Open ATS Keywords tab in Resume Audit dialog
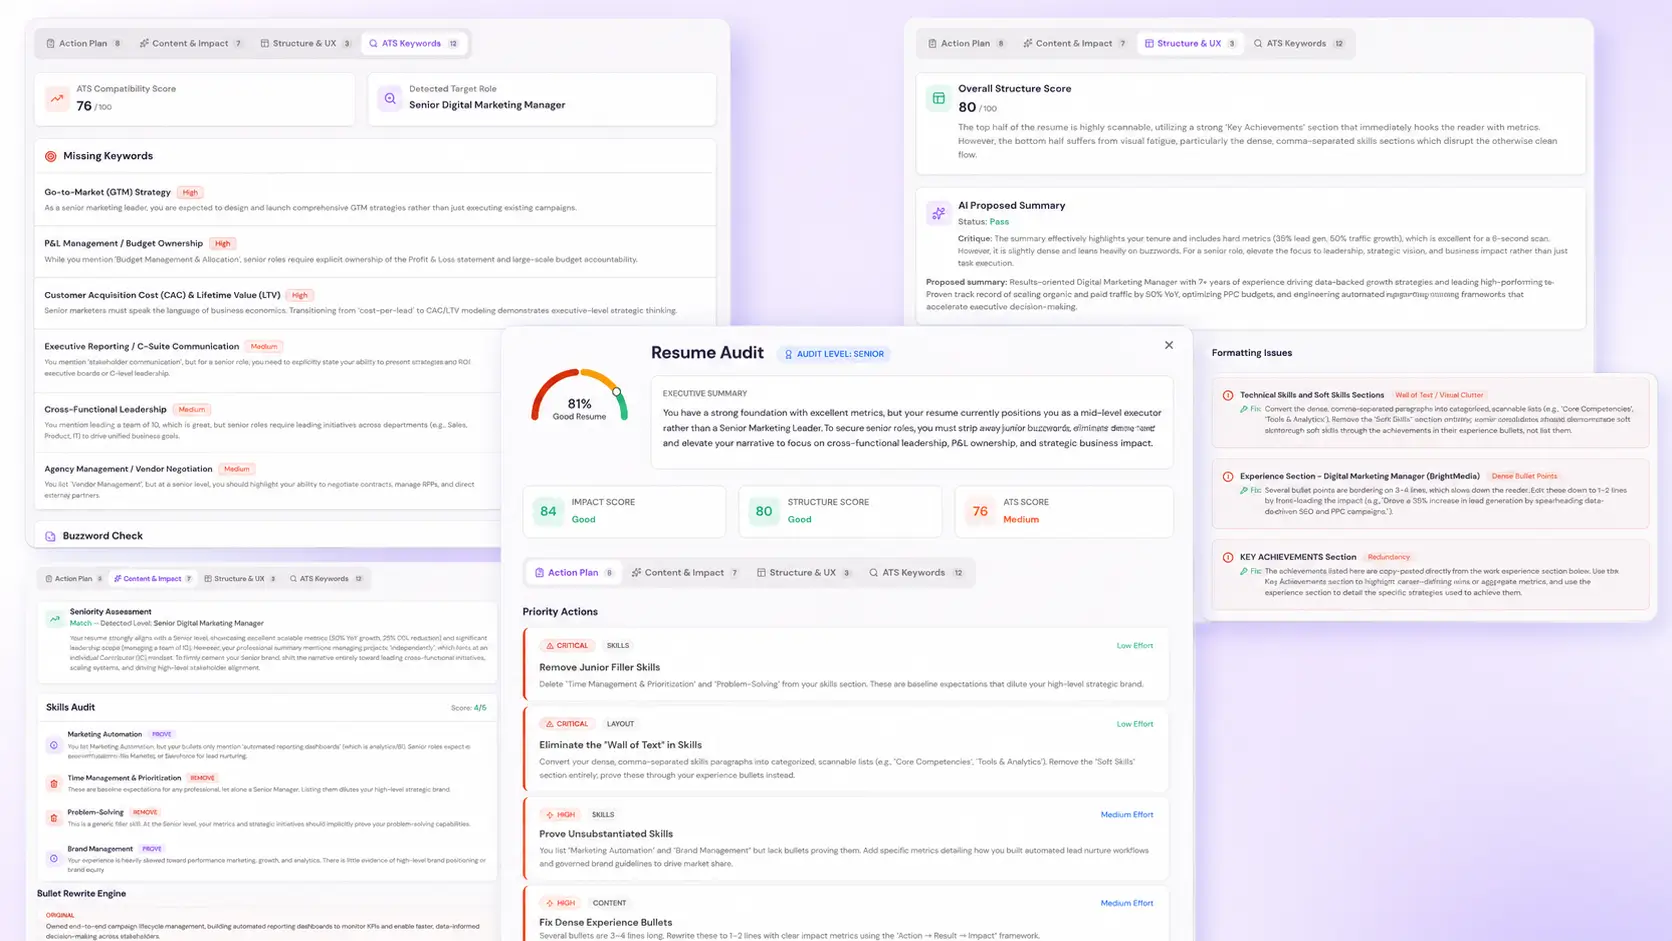 [x=916, y=573]
